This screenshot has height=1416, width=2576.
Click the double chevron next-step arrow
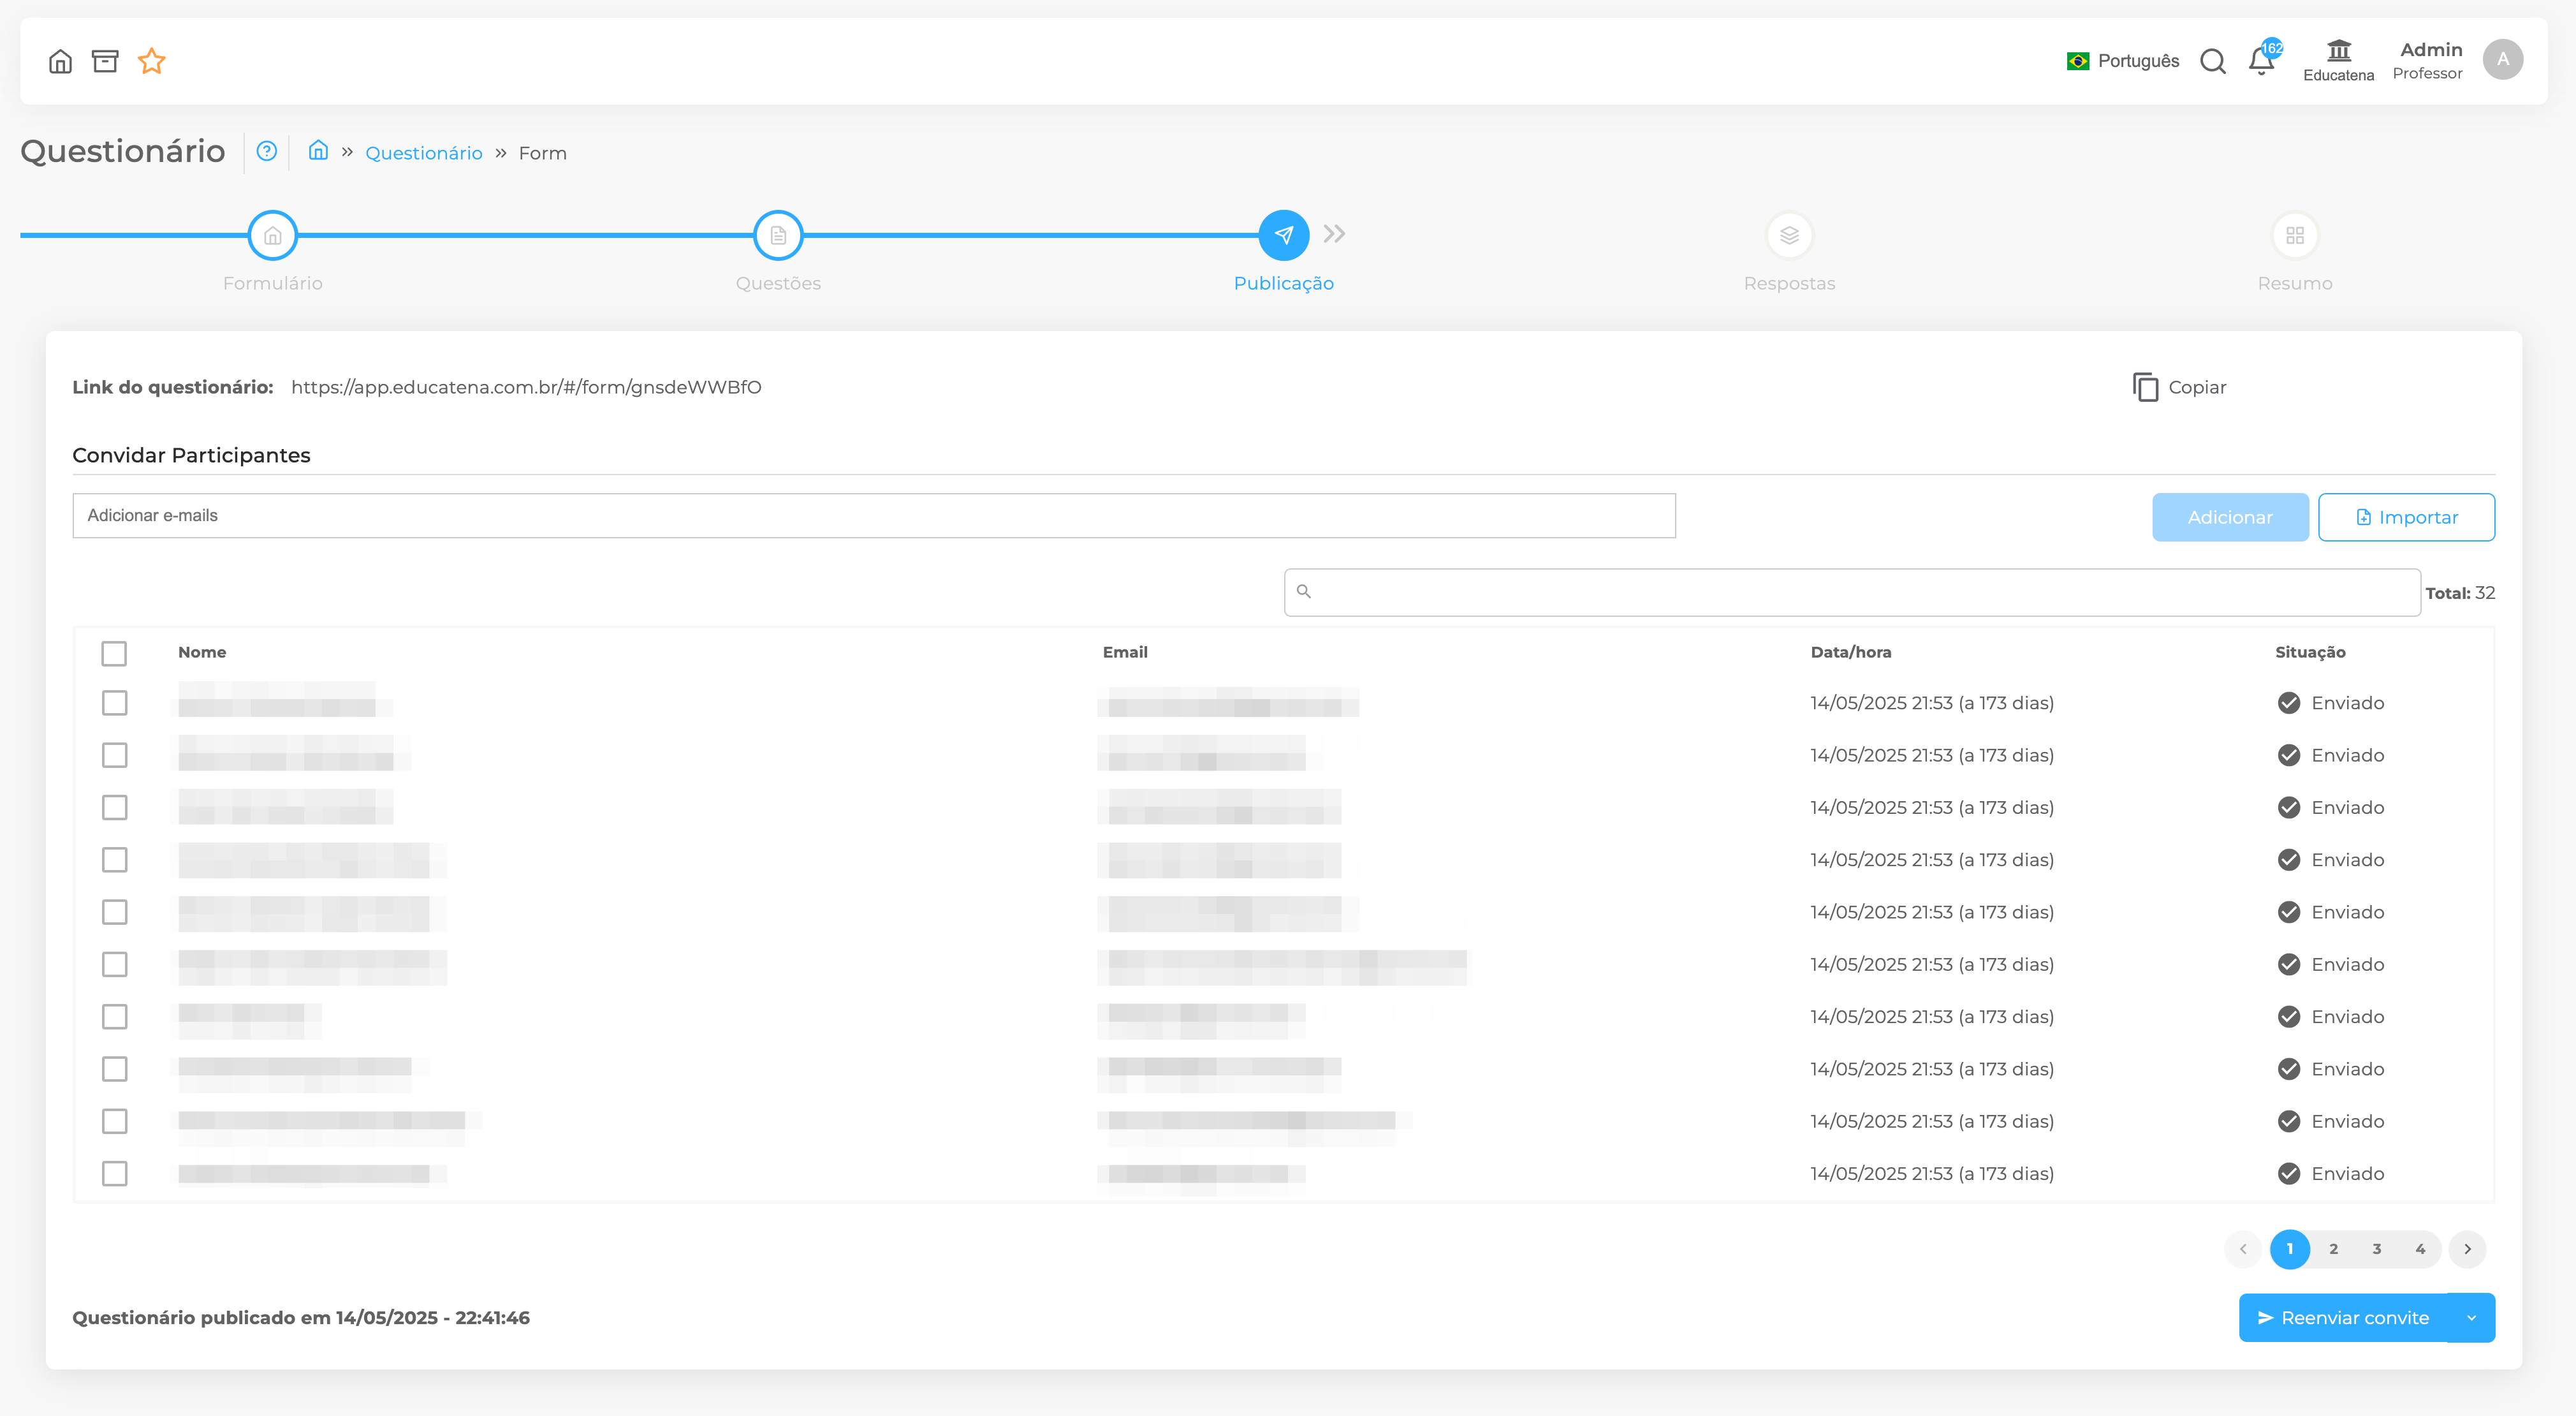pos(1334,234)
